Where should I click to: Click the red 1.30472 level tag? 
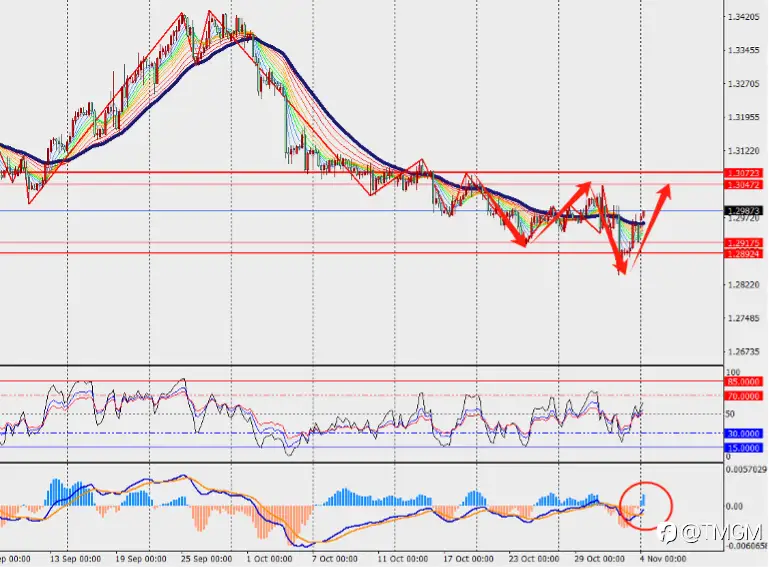pos(743,185)
